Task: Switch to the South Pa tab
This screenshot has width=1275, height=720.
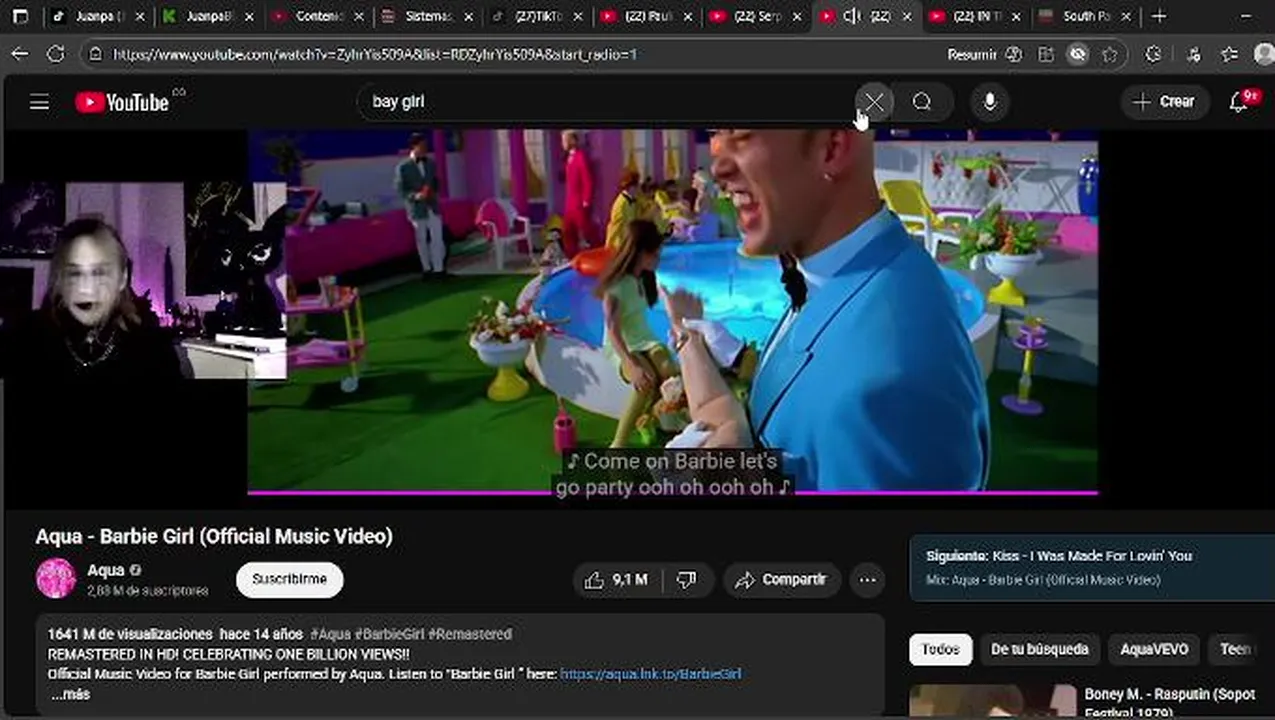Action: click(x=1085, y=16)
